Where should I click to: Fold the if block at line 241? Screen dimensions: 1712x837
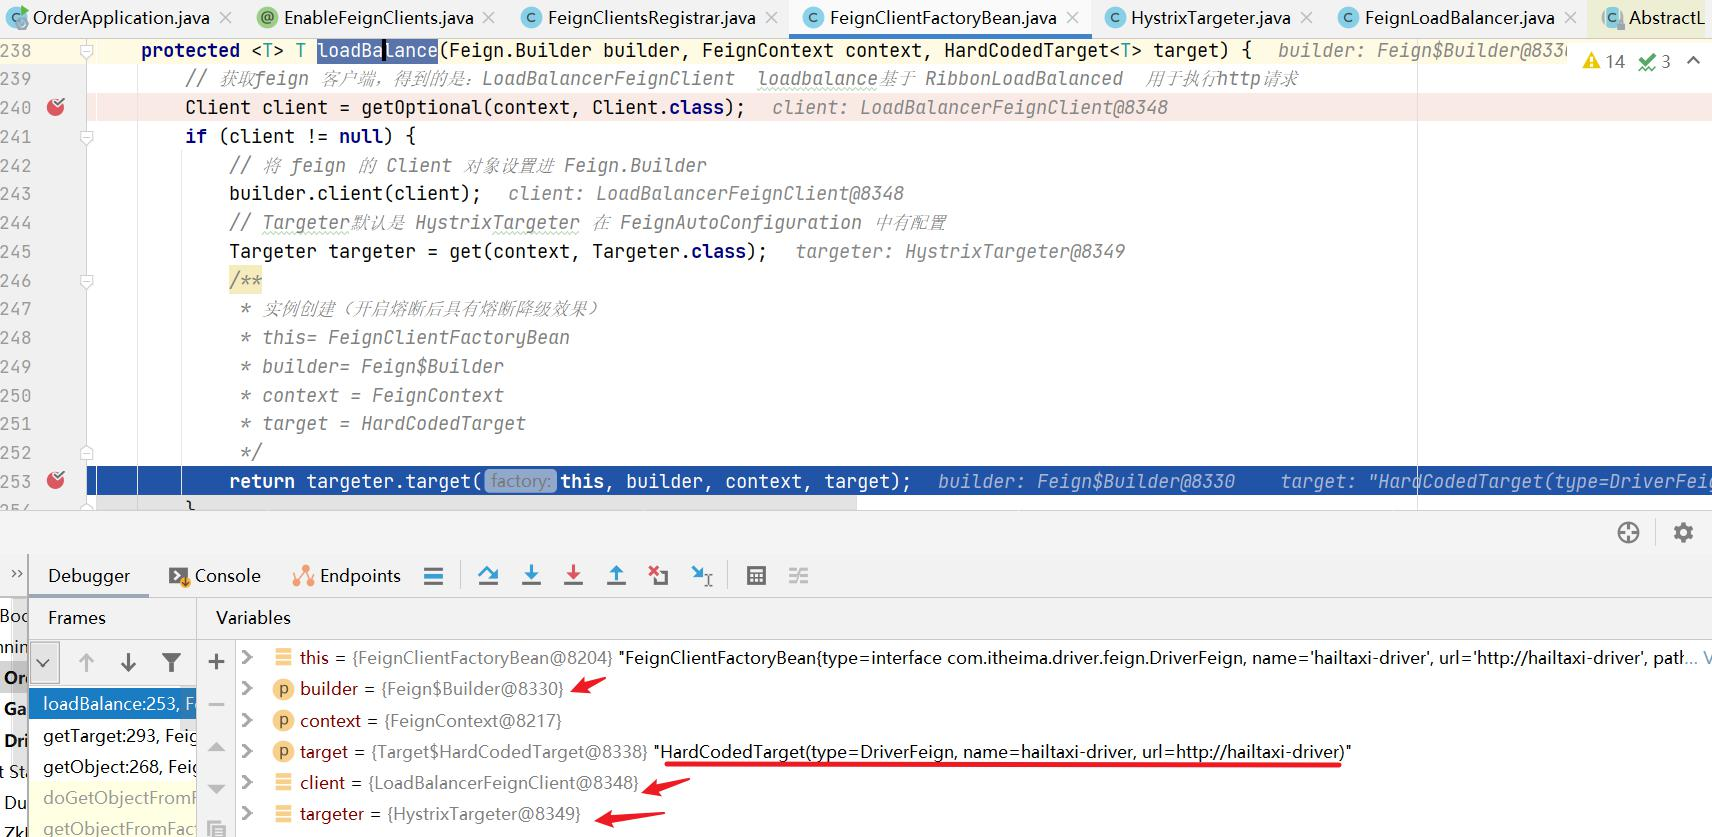[87, 137]
